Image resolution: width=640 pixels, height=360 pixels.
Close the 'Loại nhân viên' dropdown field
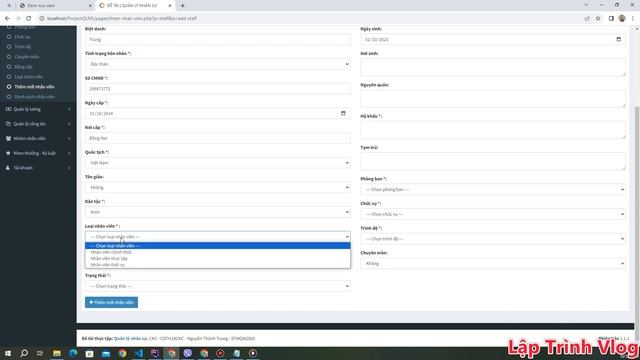218,237
